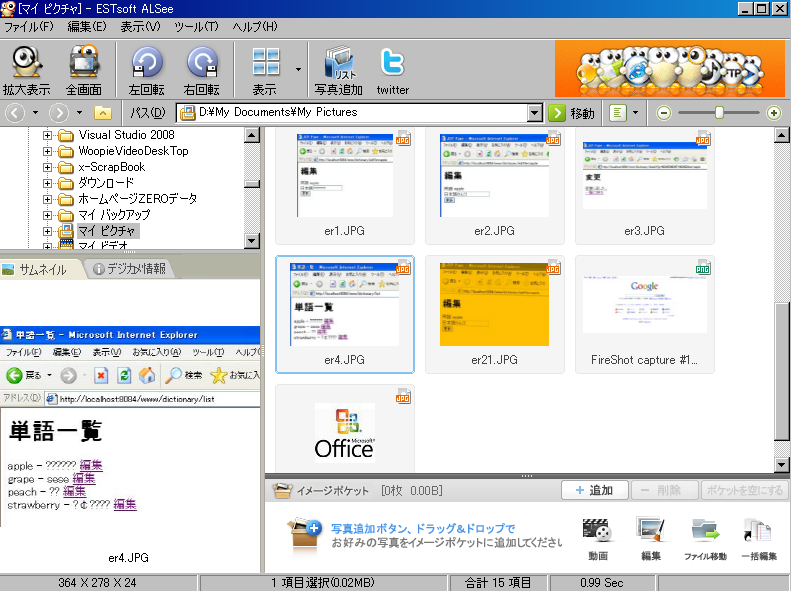Select マイ バックアップ folder
Image resolution: width=791 pixels, height=591 pixels.
114,215
